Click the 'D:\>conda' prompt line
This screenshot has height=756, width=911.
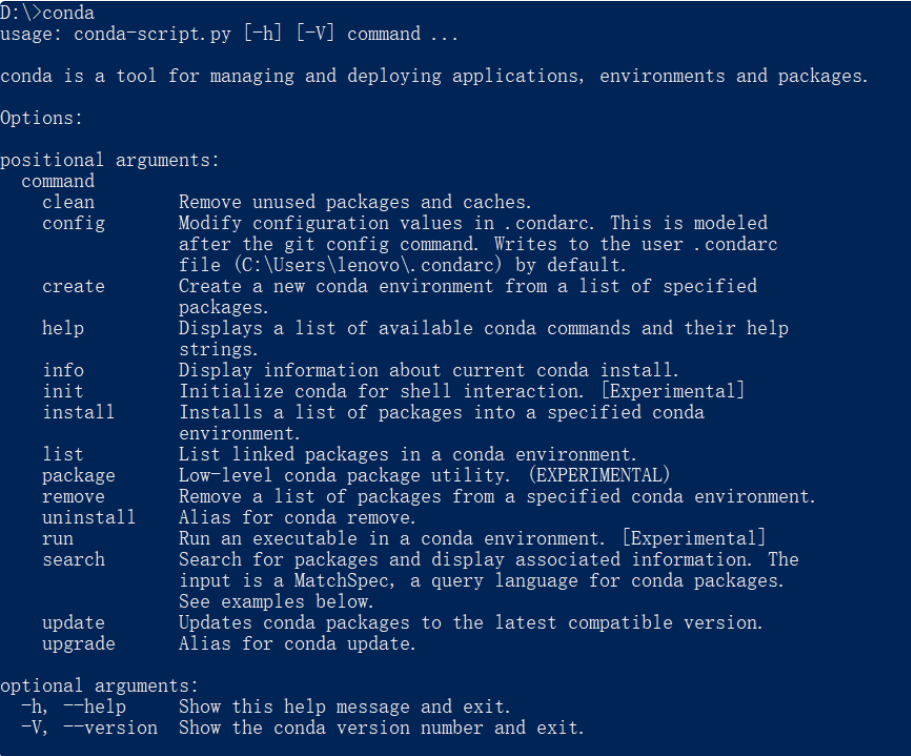click(47, 13)
